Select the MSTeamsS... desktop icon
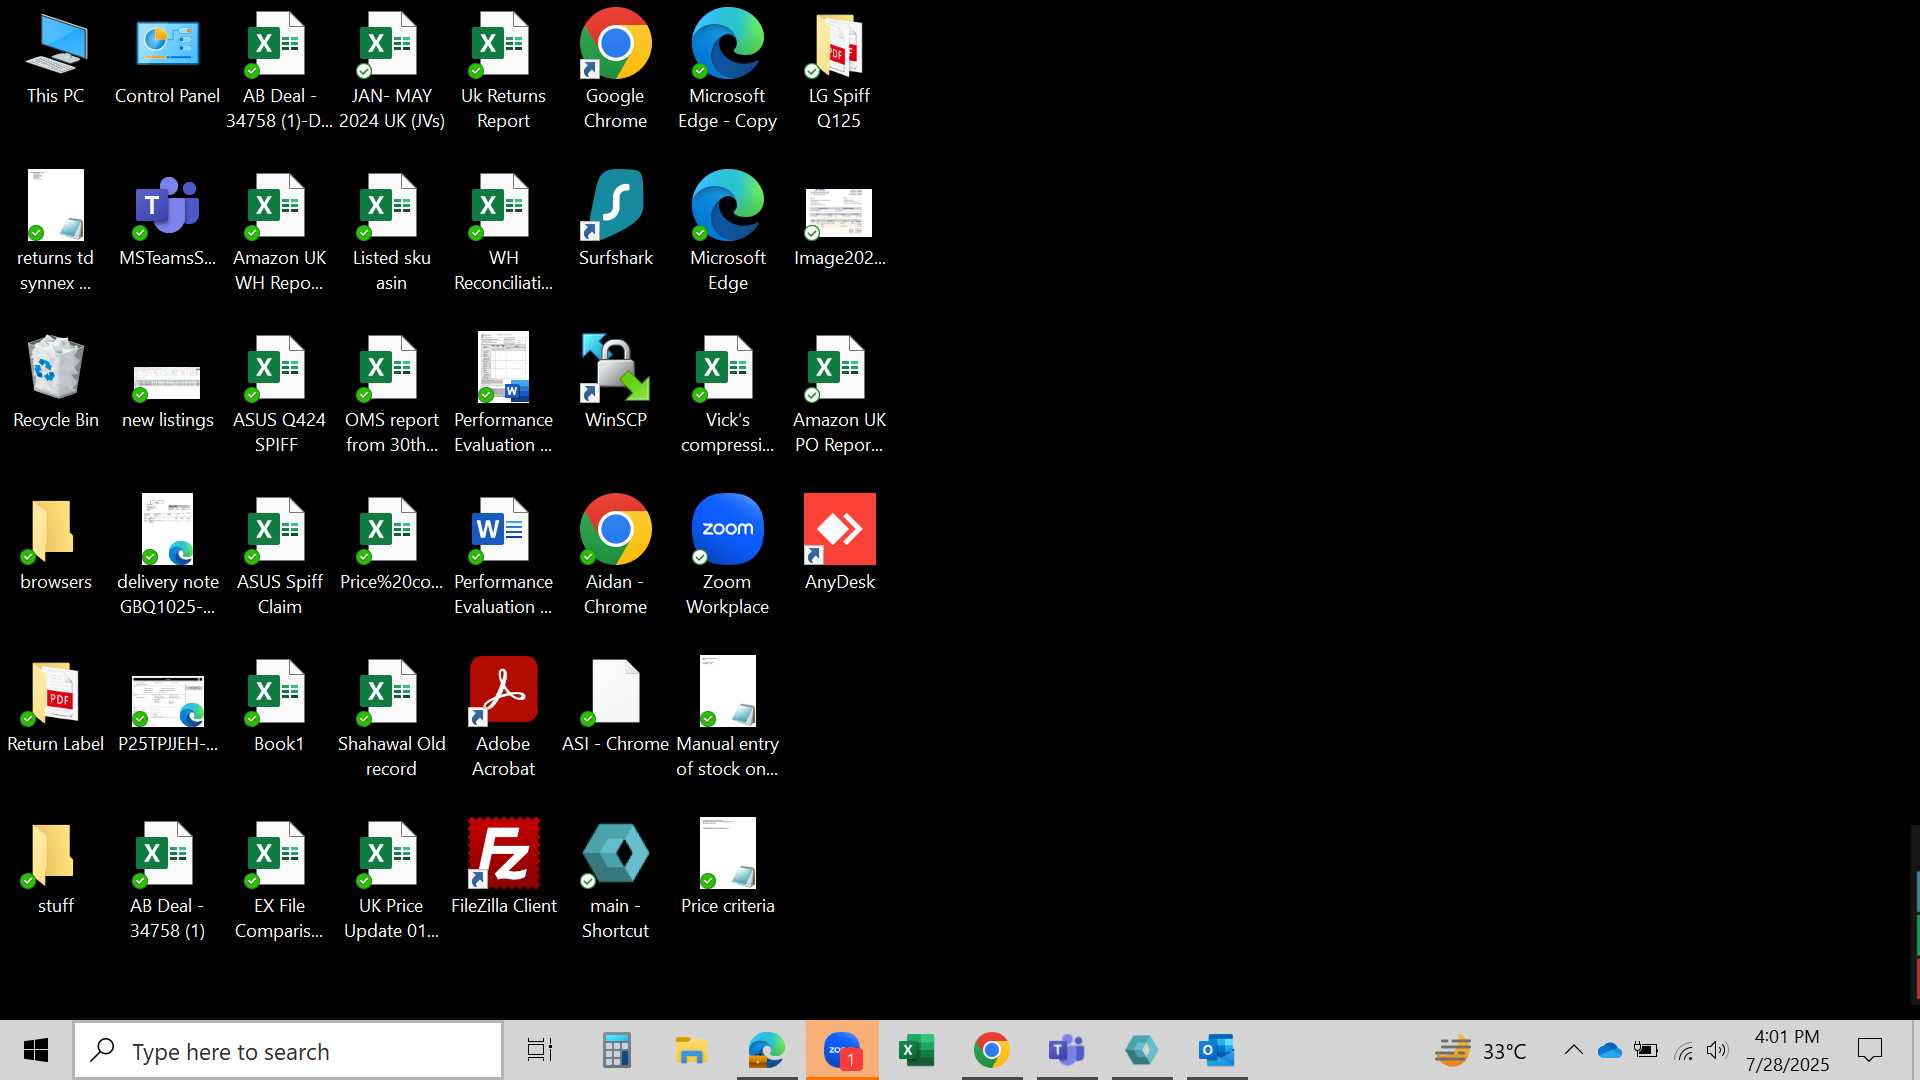Viewport: 1920px width, 1080px height. (x=167, y=222)
